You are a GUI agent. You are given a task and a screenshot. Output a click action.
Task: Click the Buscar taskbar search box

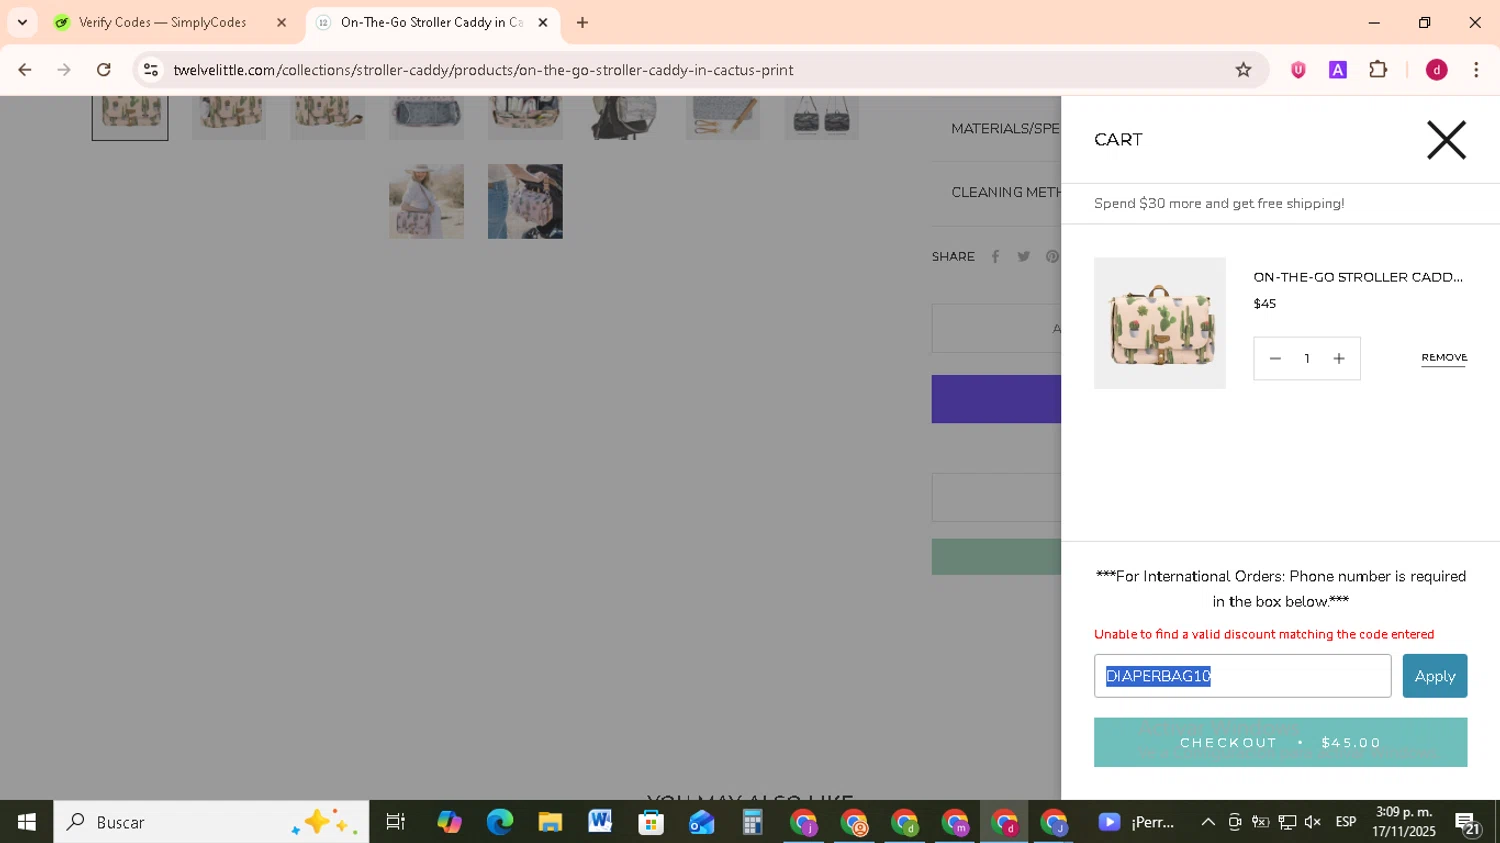coord(211,822)
